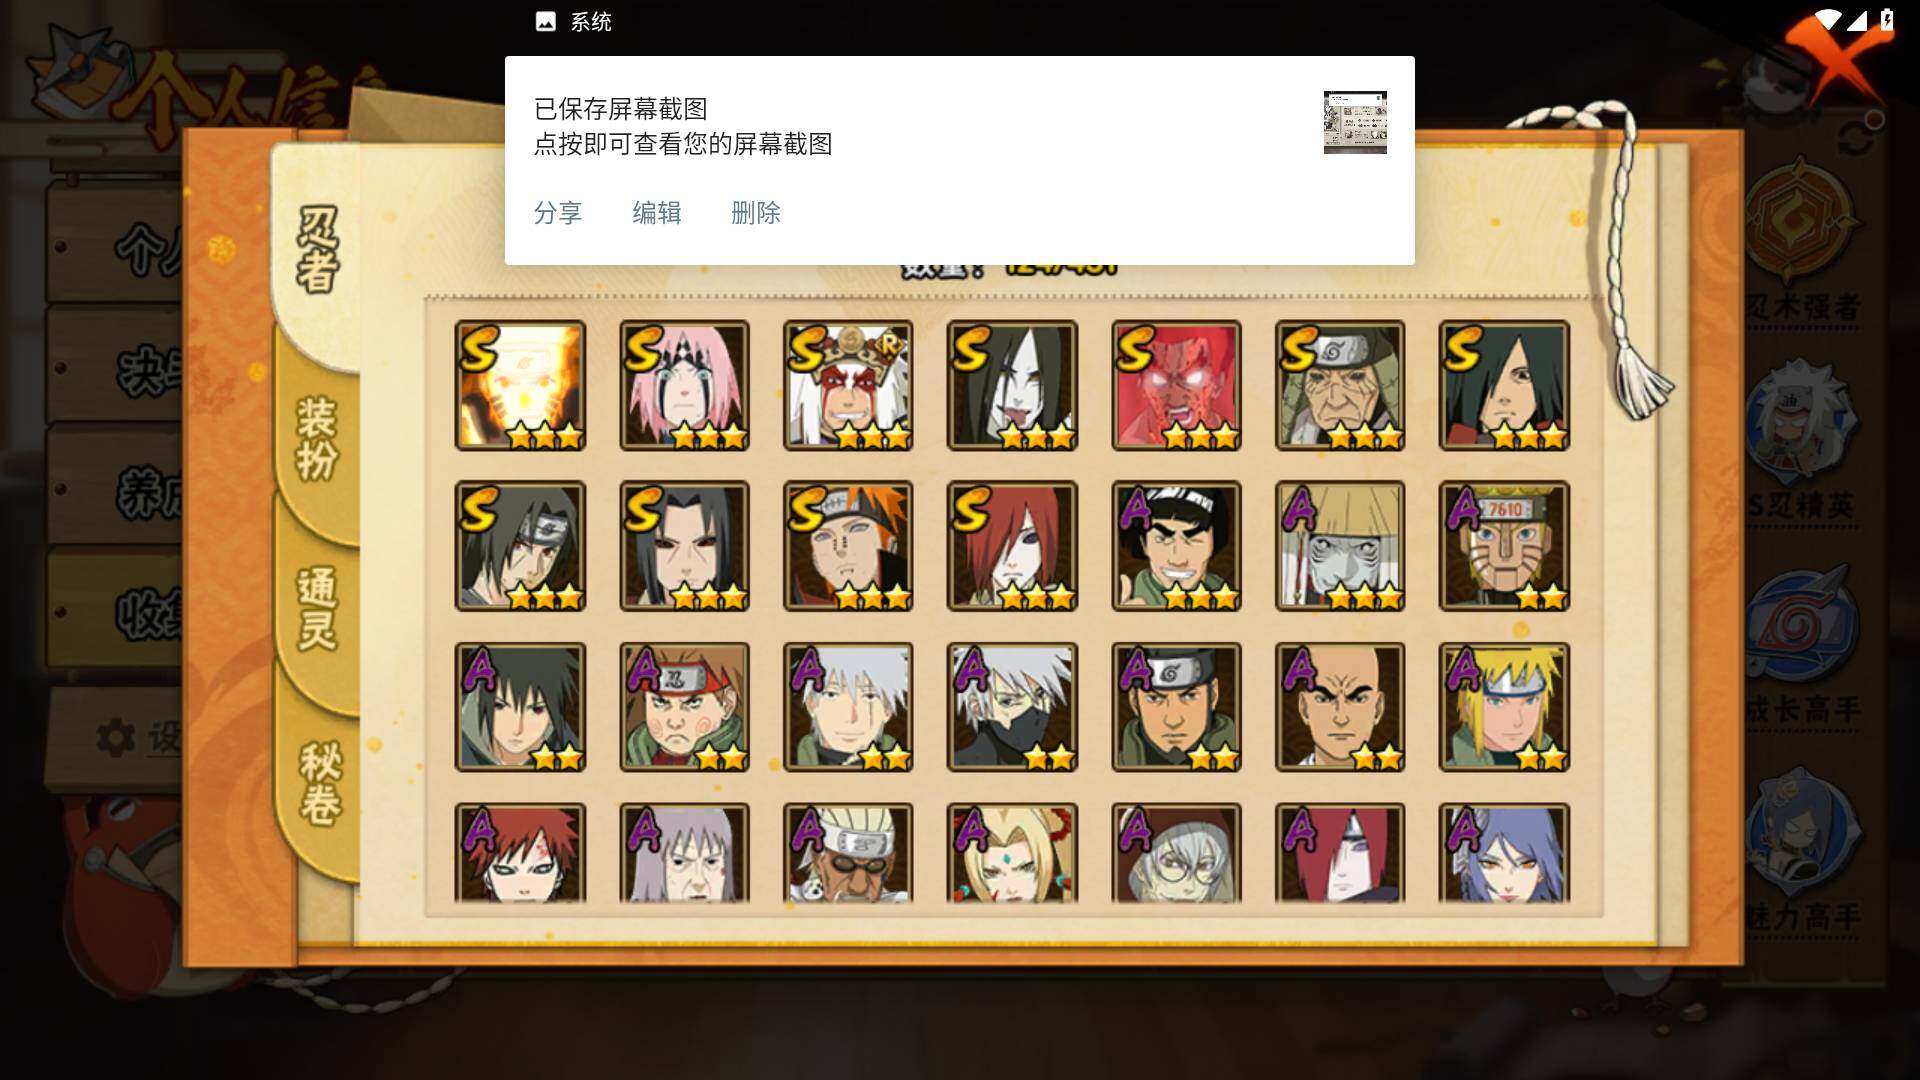Tap the Edit (编辑) notification action
This screenshot has height=1080, width=1920.
point(656,213)
